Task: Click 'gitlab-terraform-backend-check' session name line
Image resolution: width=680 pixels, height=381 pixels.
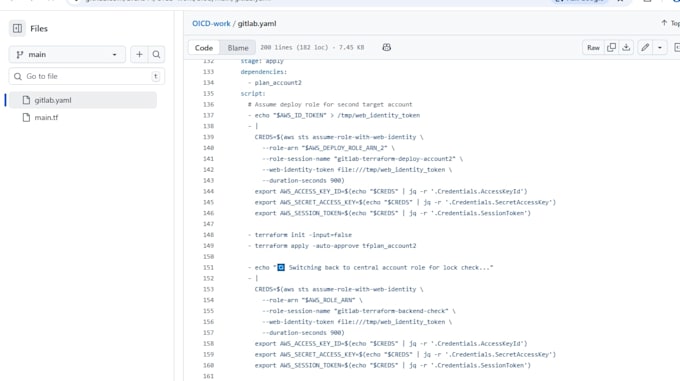Action: point(359,311)
